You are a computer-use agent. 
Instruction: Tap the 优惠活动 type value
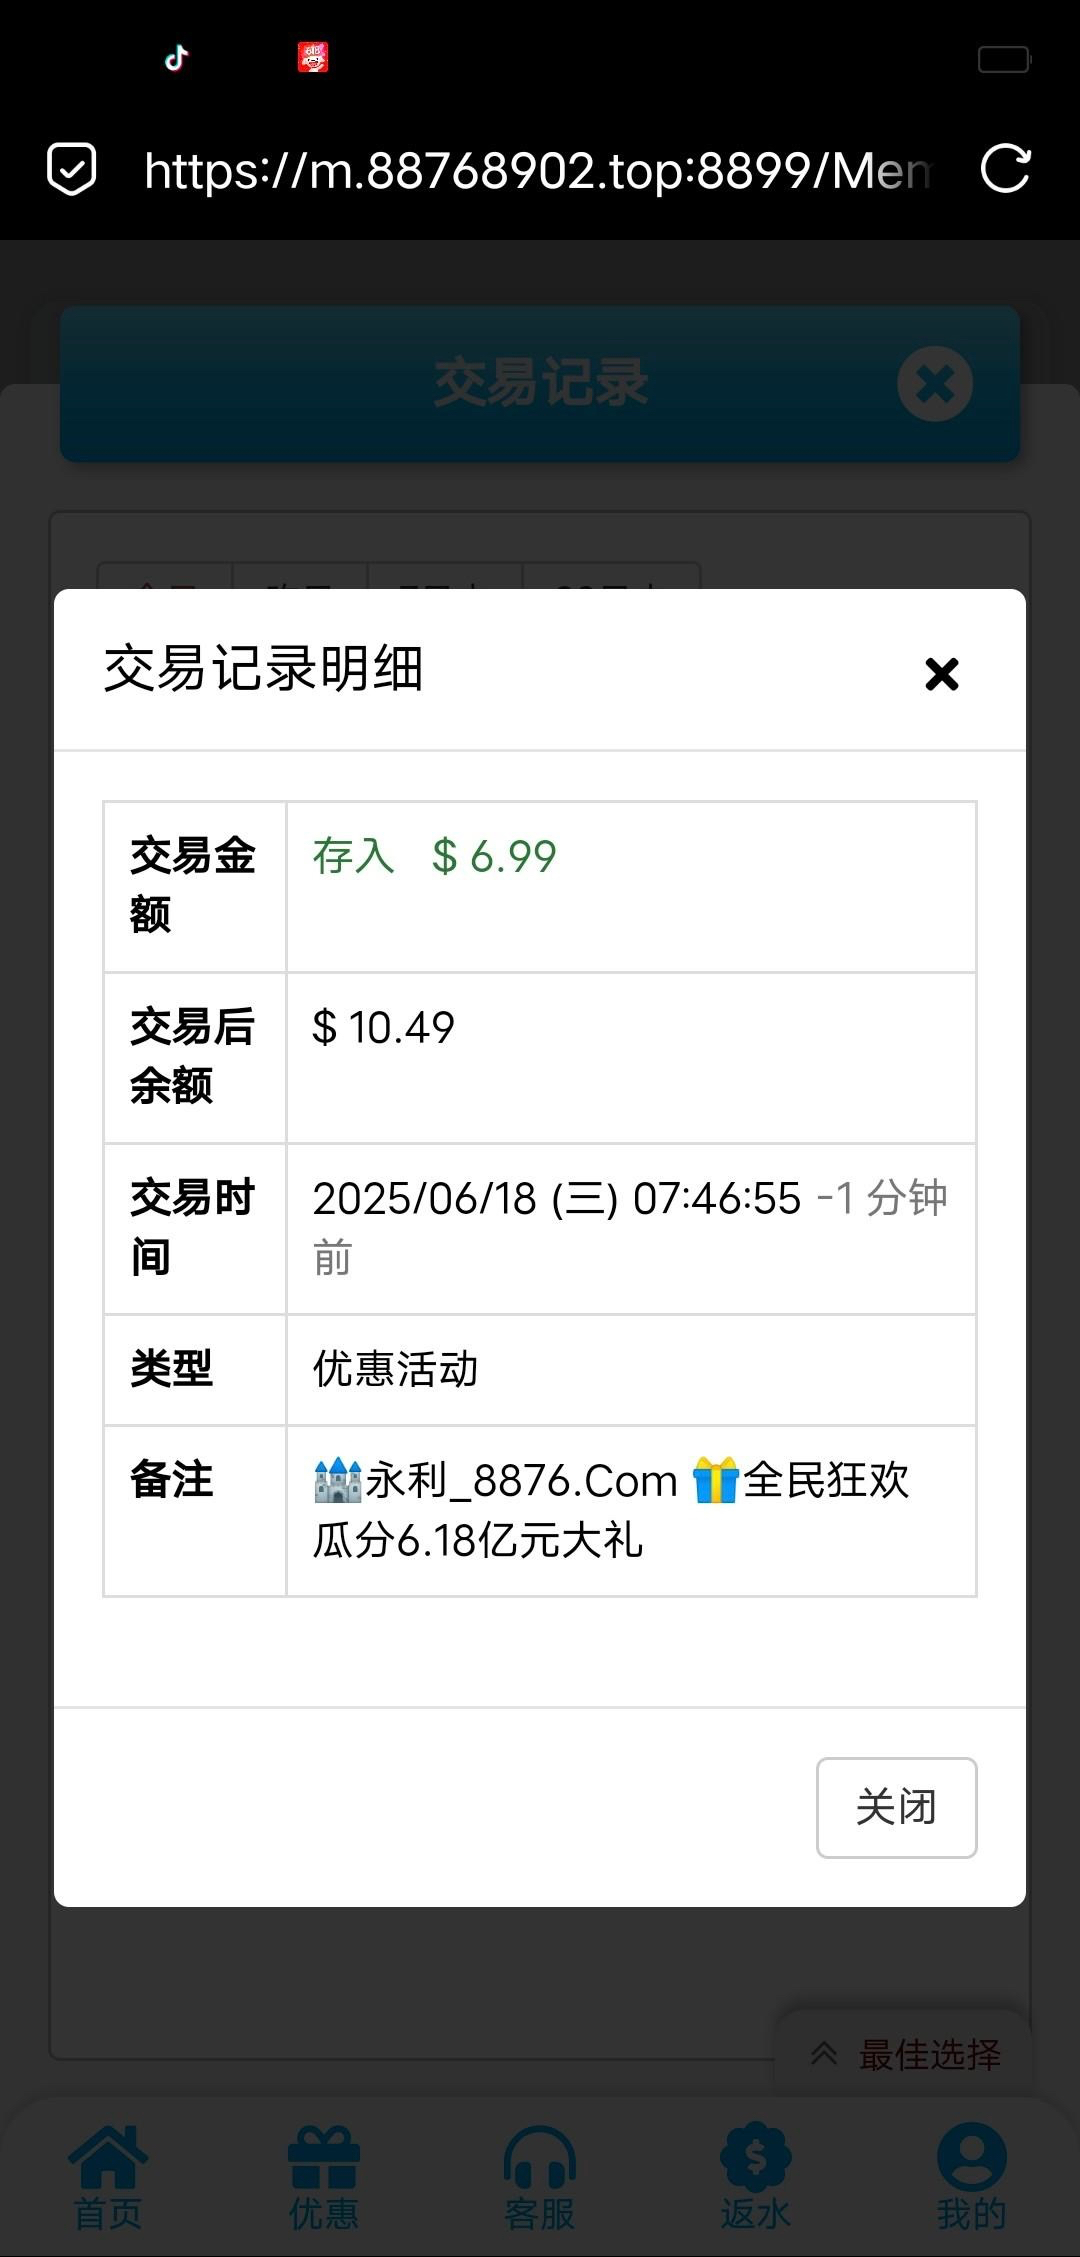point(396,1369)
